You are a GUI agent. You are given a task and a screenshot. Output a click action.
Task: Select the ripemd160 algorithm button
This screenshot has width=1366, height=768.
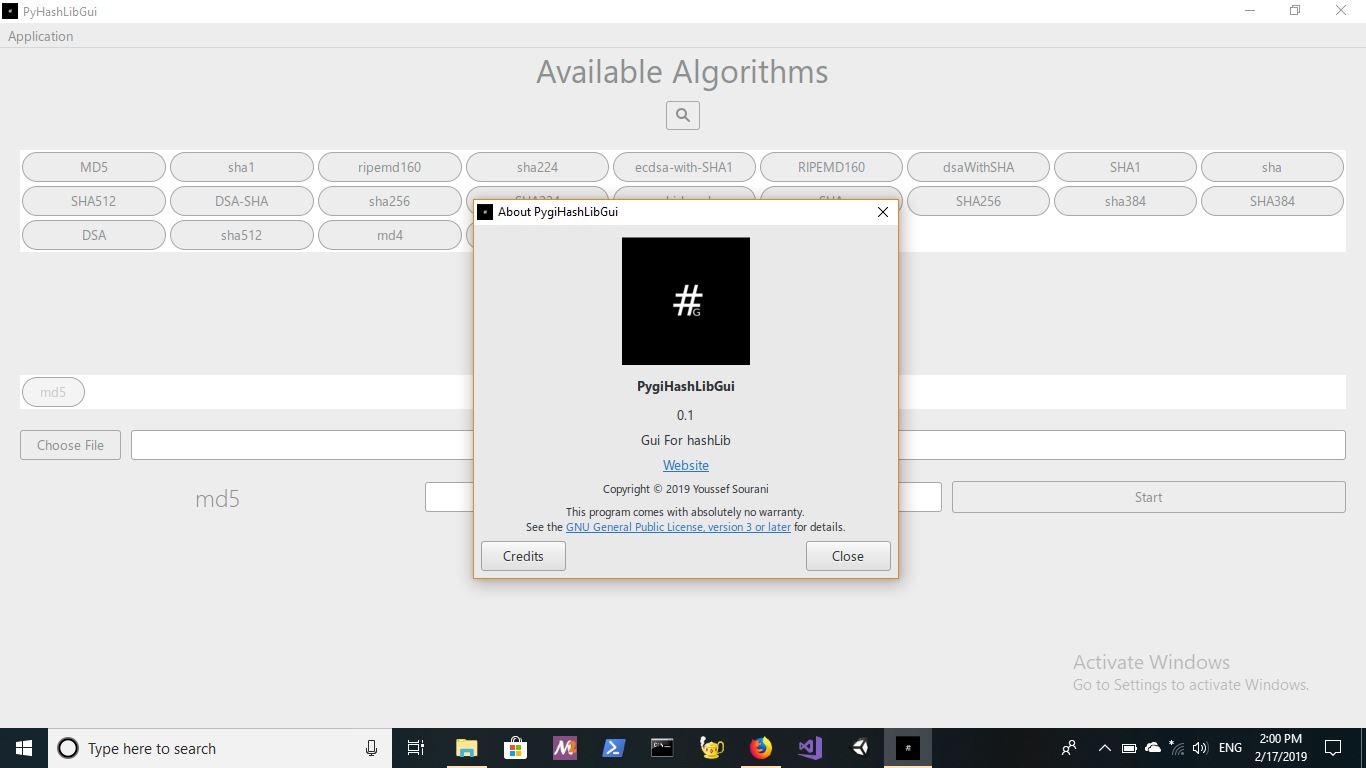click(x=389, y=167)
